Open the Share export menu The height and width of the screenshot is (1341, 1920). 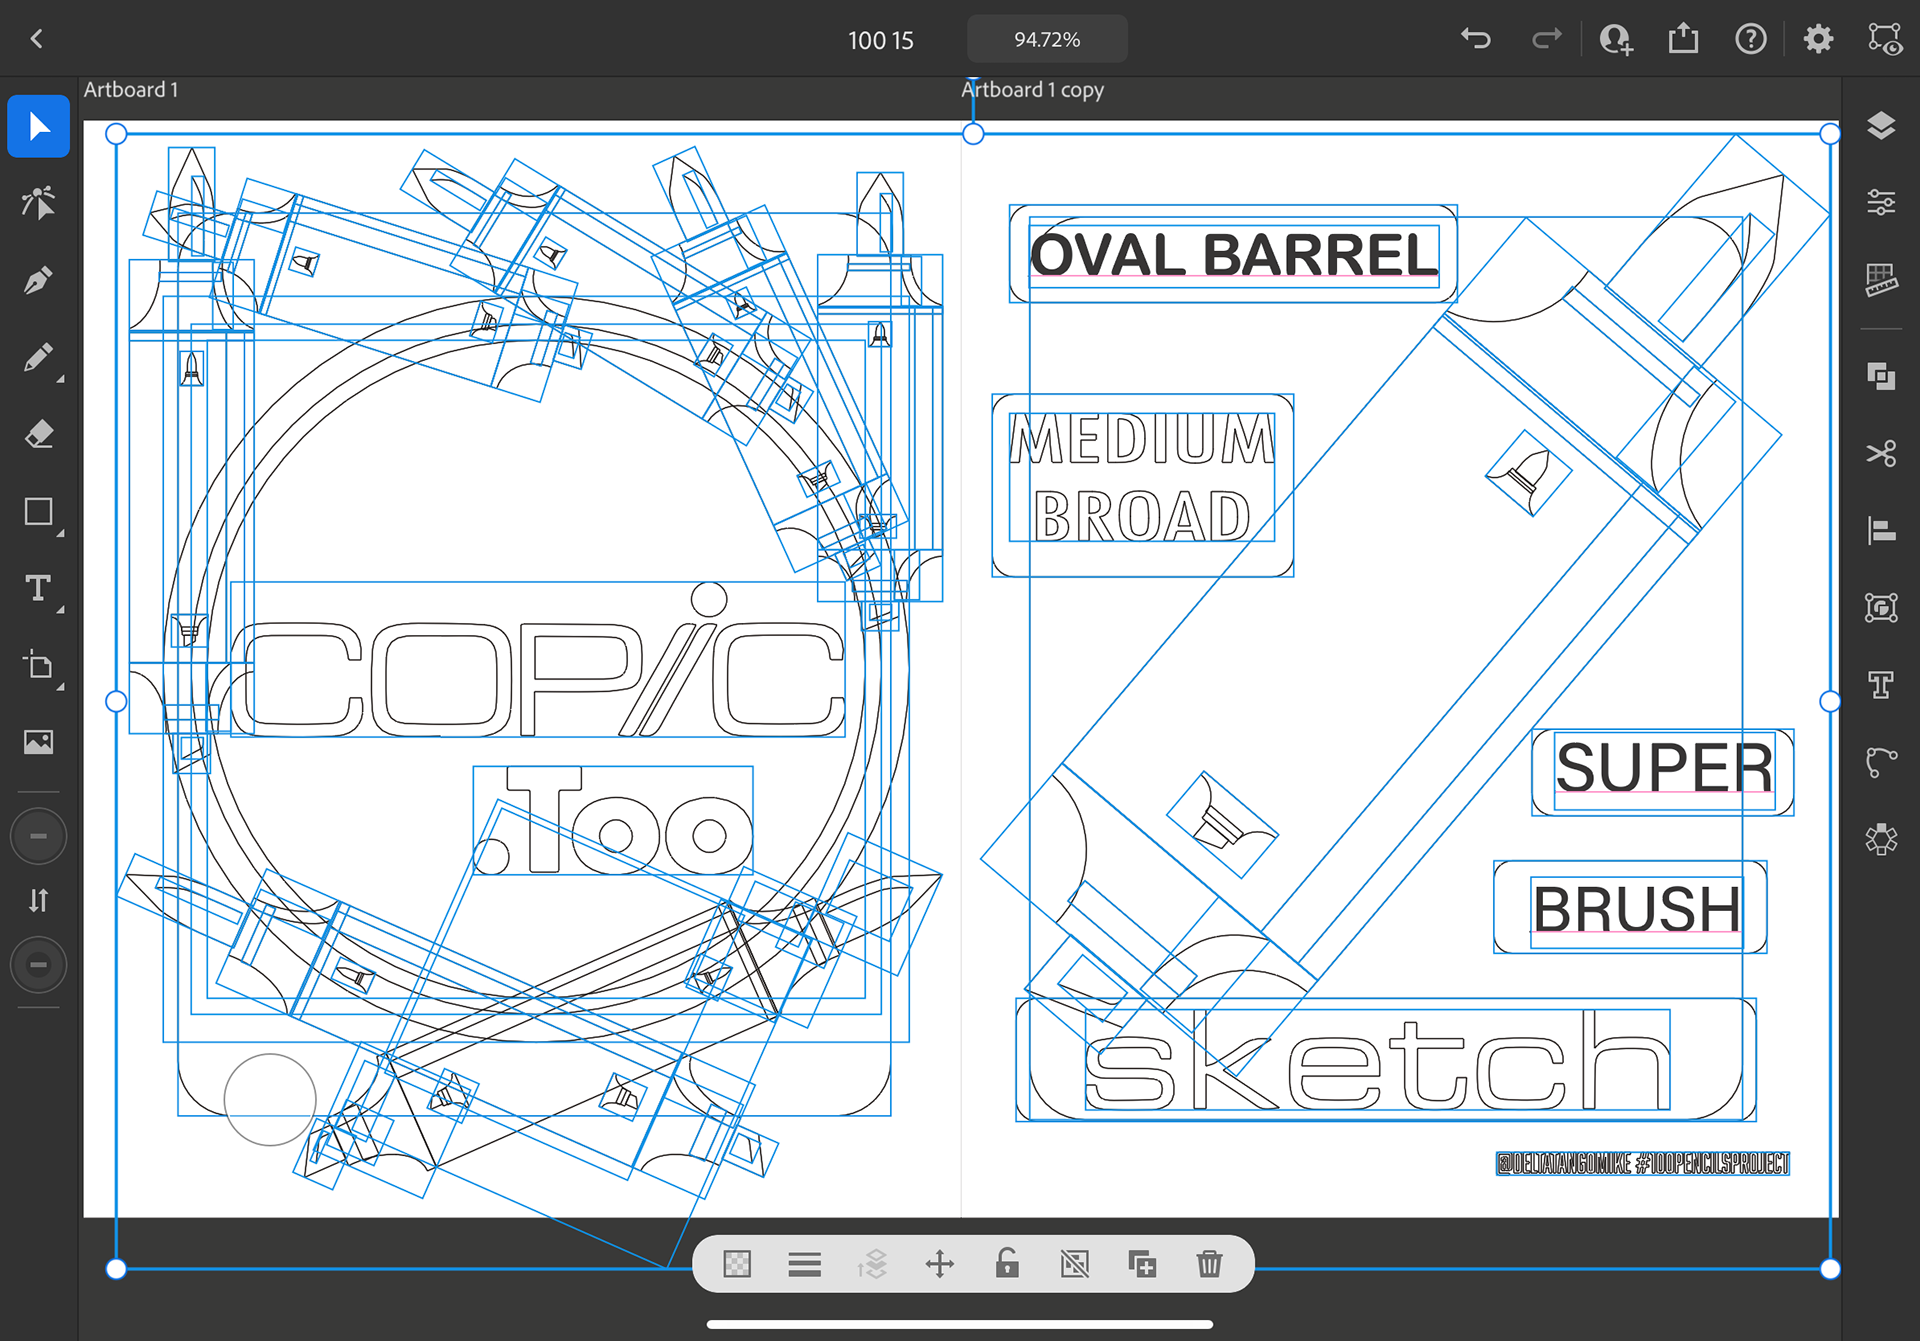pyautogui.click(x=1683, y=39)
